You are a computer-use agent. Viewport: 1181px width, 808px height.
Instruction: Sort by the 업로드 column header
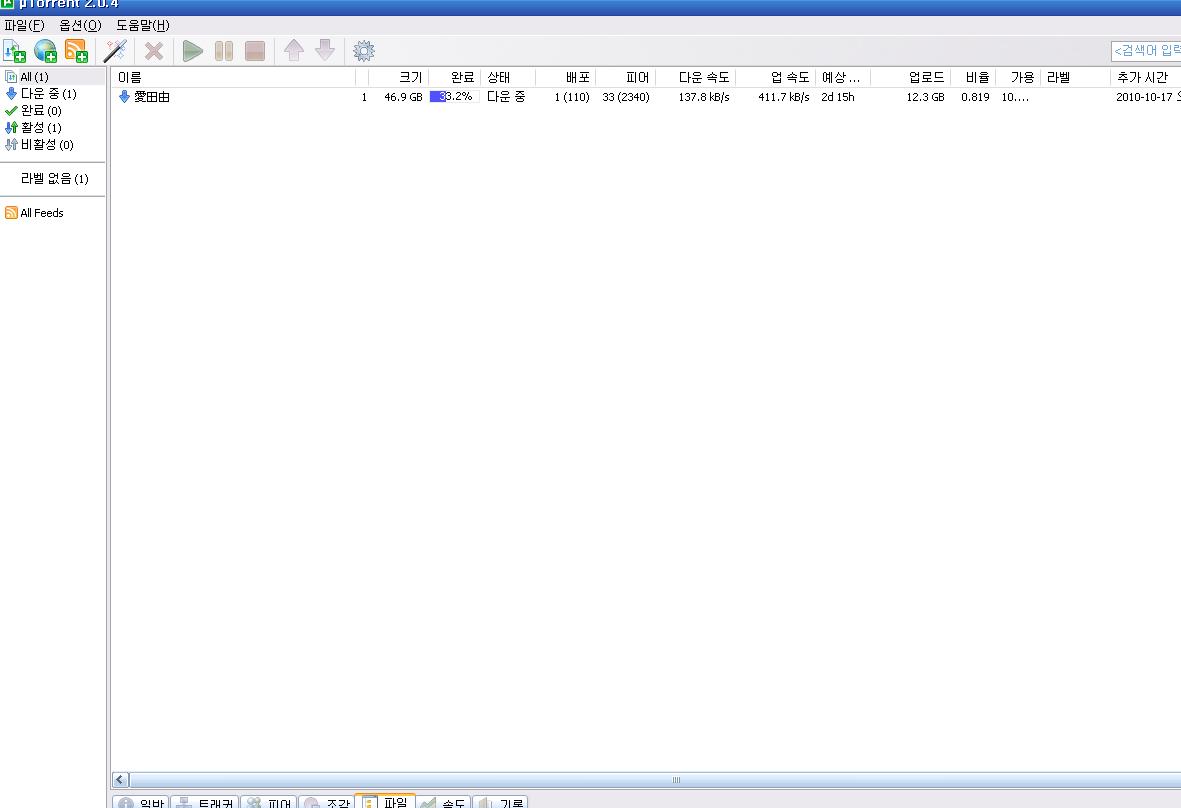point(911,78)
